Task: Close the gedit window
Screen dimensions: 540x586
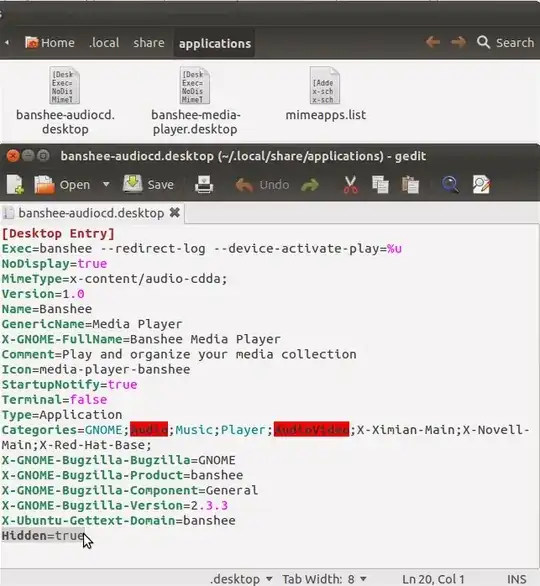Action: pos(13,155)
